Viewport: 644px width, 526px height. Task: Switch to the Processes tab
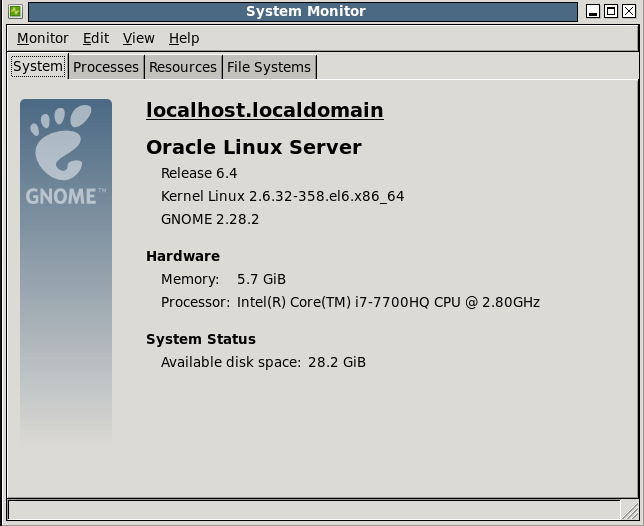point(106,67)
